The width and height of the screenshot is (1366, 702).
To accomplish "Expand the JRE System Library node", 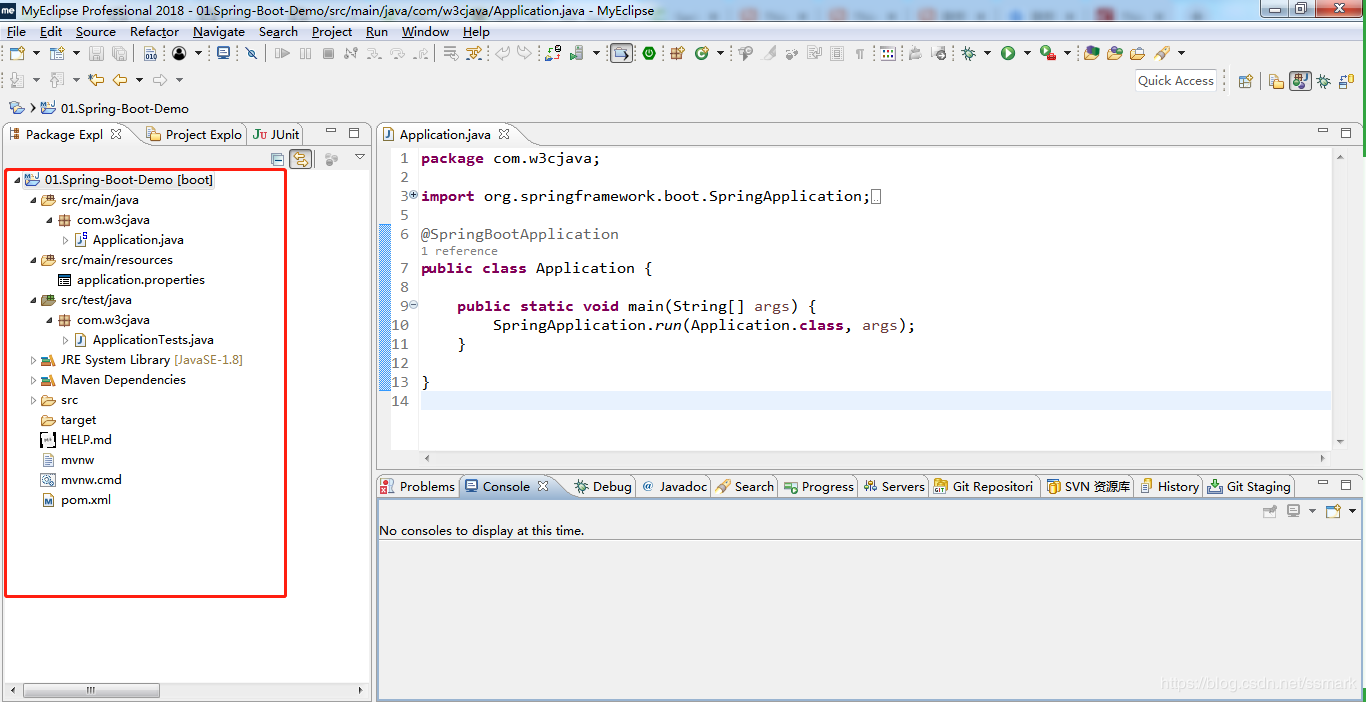I will 34,360.
